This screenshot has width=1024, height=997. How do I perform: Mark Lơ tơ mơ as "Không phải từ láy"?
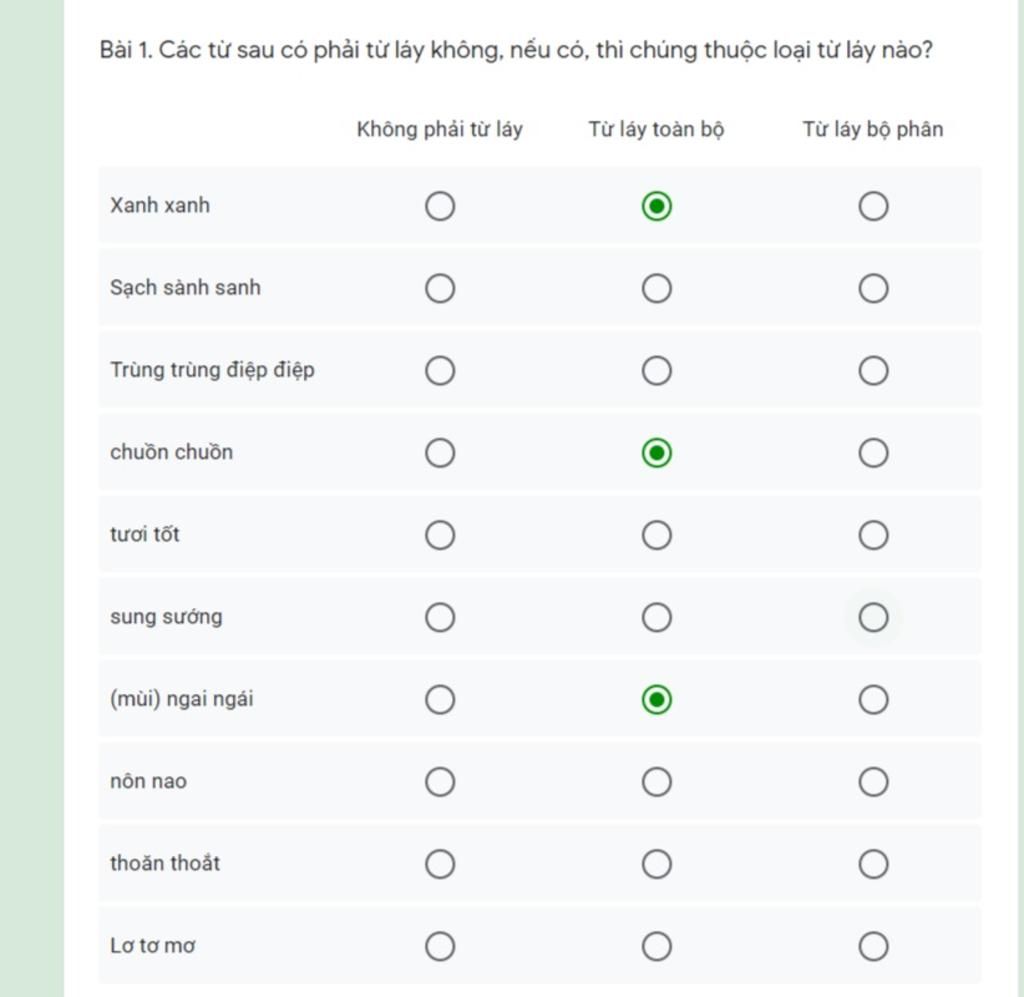pos(440,947)
